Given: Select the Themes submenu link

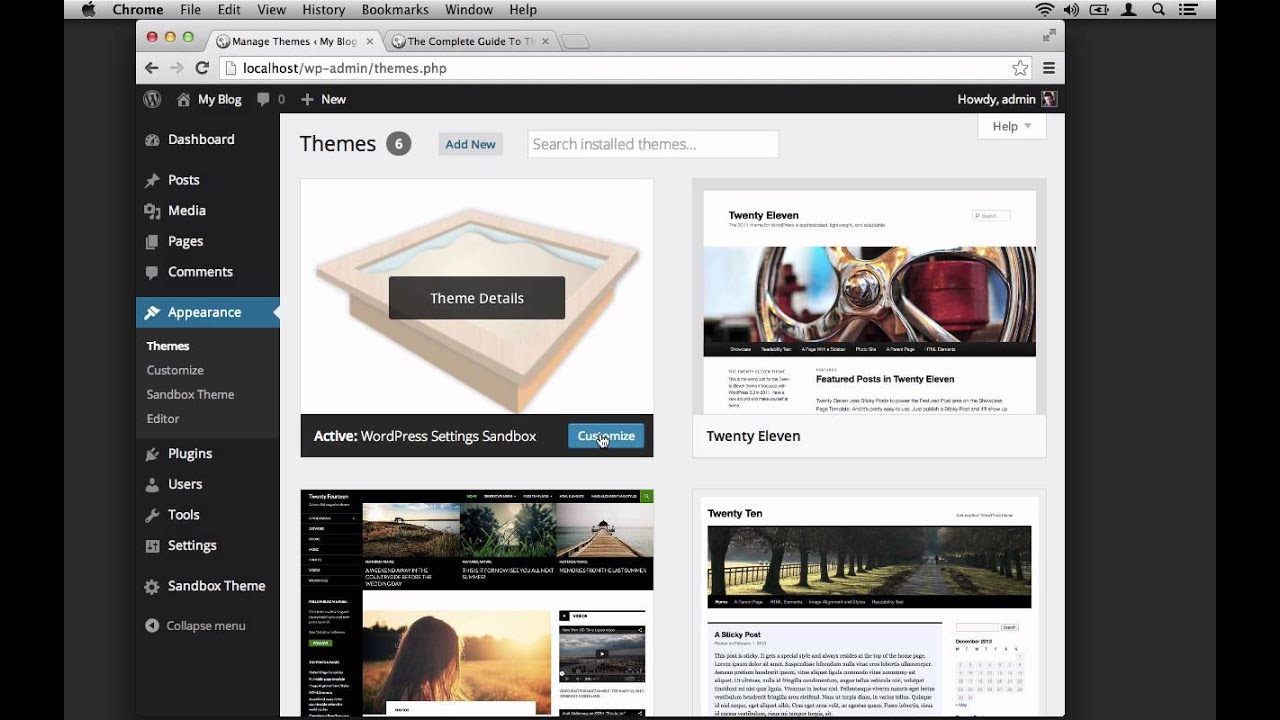Looking at the screenshot, I should [168, 346].
